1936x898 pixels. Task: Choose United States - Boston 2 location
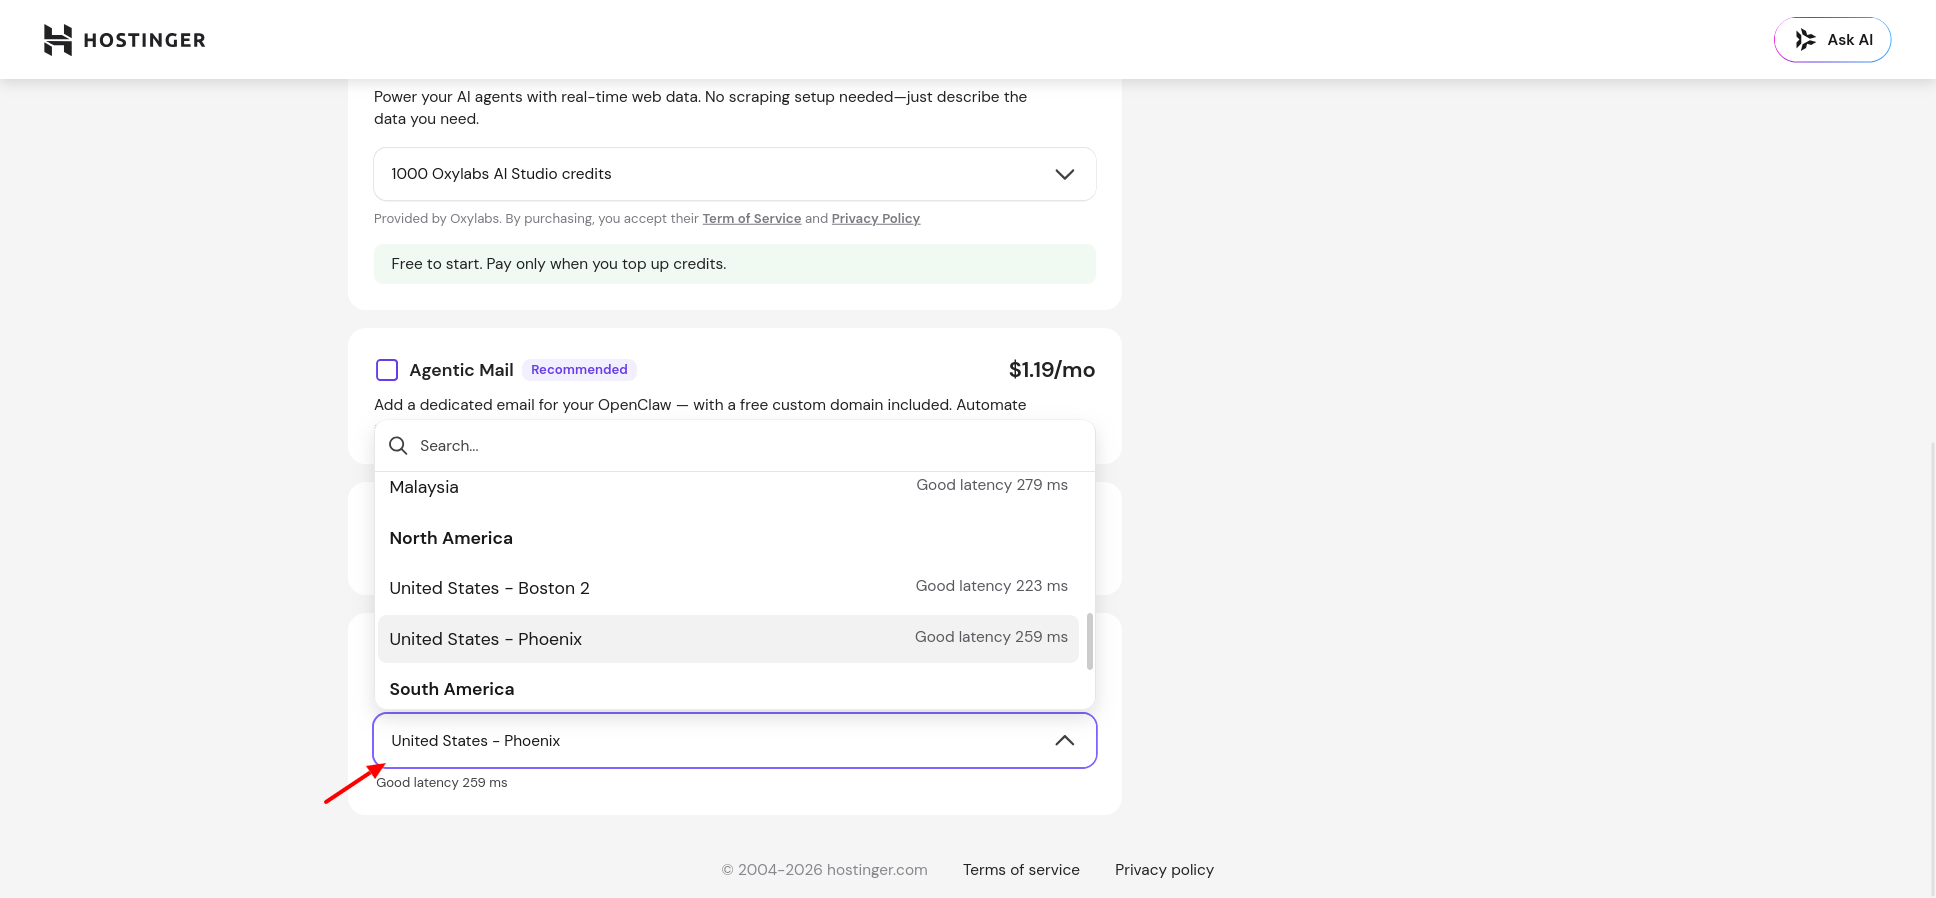tap(728, 588)
